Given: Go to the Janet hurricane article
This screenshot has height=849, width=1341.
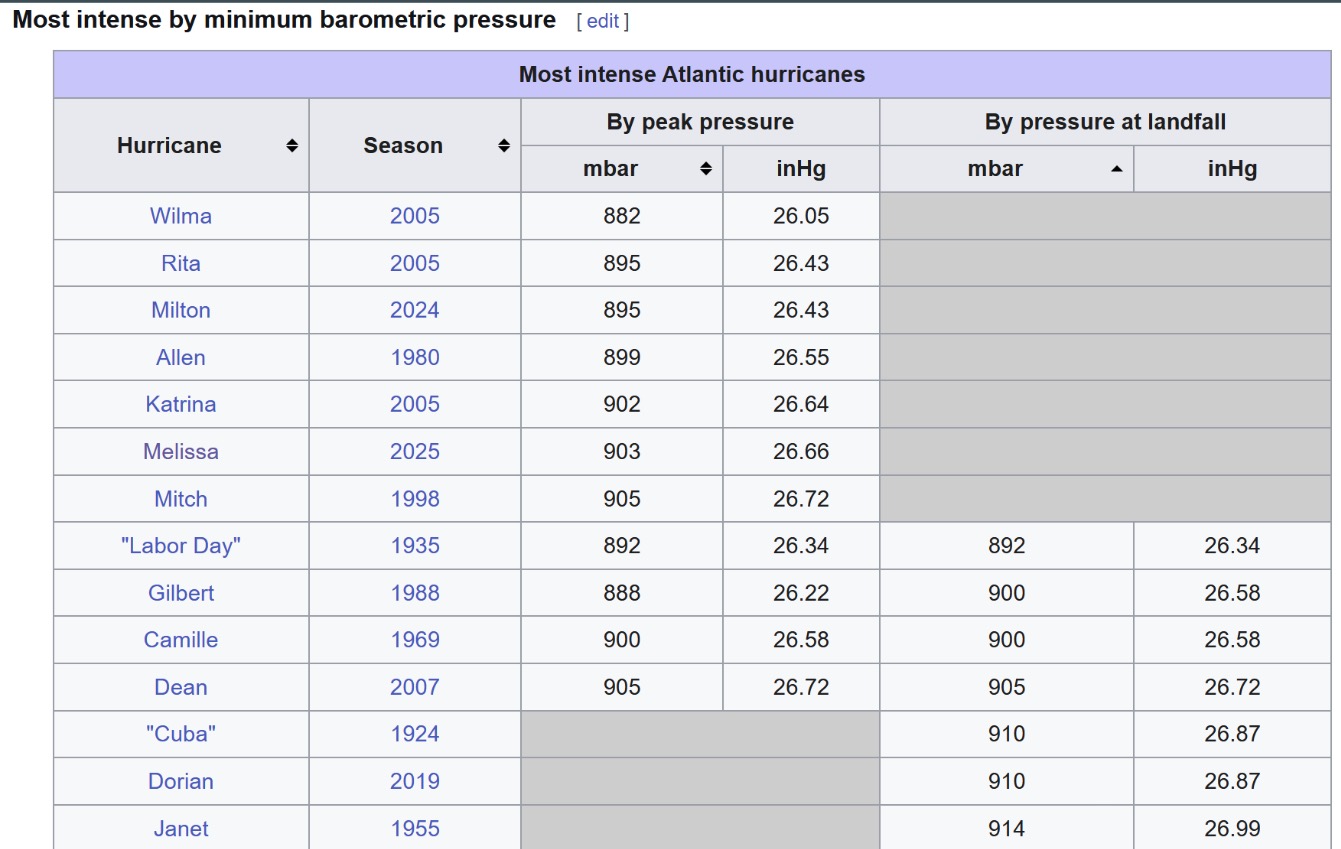Looking at the screenshot, I should click(x=181, y=828).
